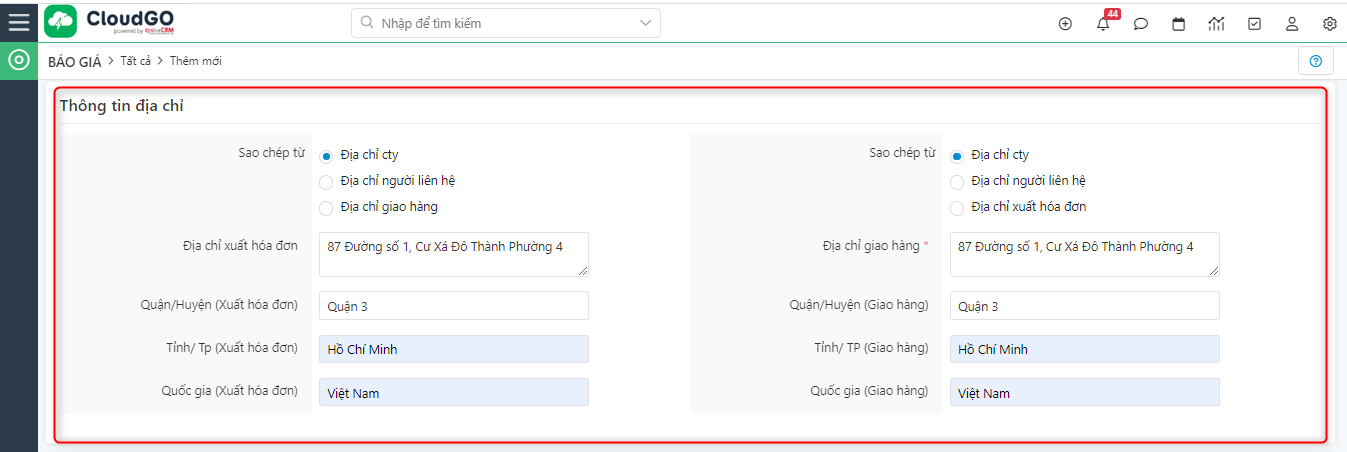Image resolution: width=1347 pixels, height=452 pixels.
Task: Select billing 'Địa chỉ người liên hệ' radio
Action: (x=326, y=182)
